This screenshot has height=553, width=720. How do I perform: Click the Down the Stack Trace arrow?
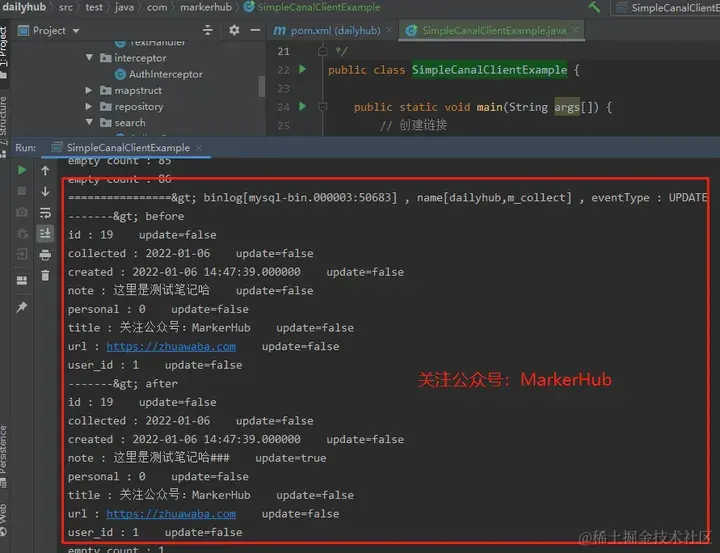(x=45, y=191)
